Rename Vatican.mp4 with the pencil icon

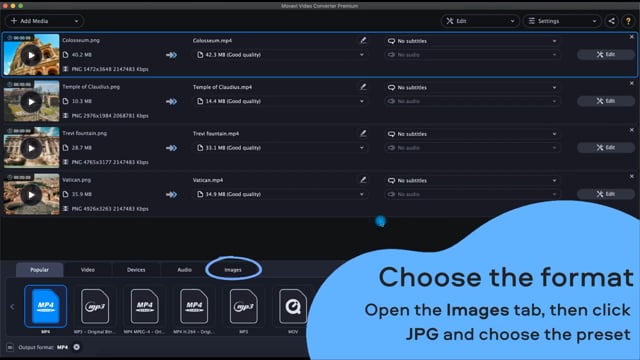click(363, 180)
